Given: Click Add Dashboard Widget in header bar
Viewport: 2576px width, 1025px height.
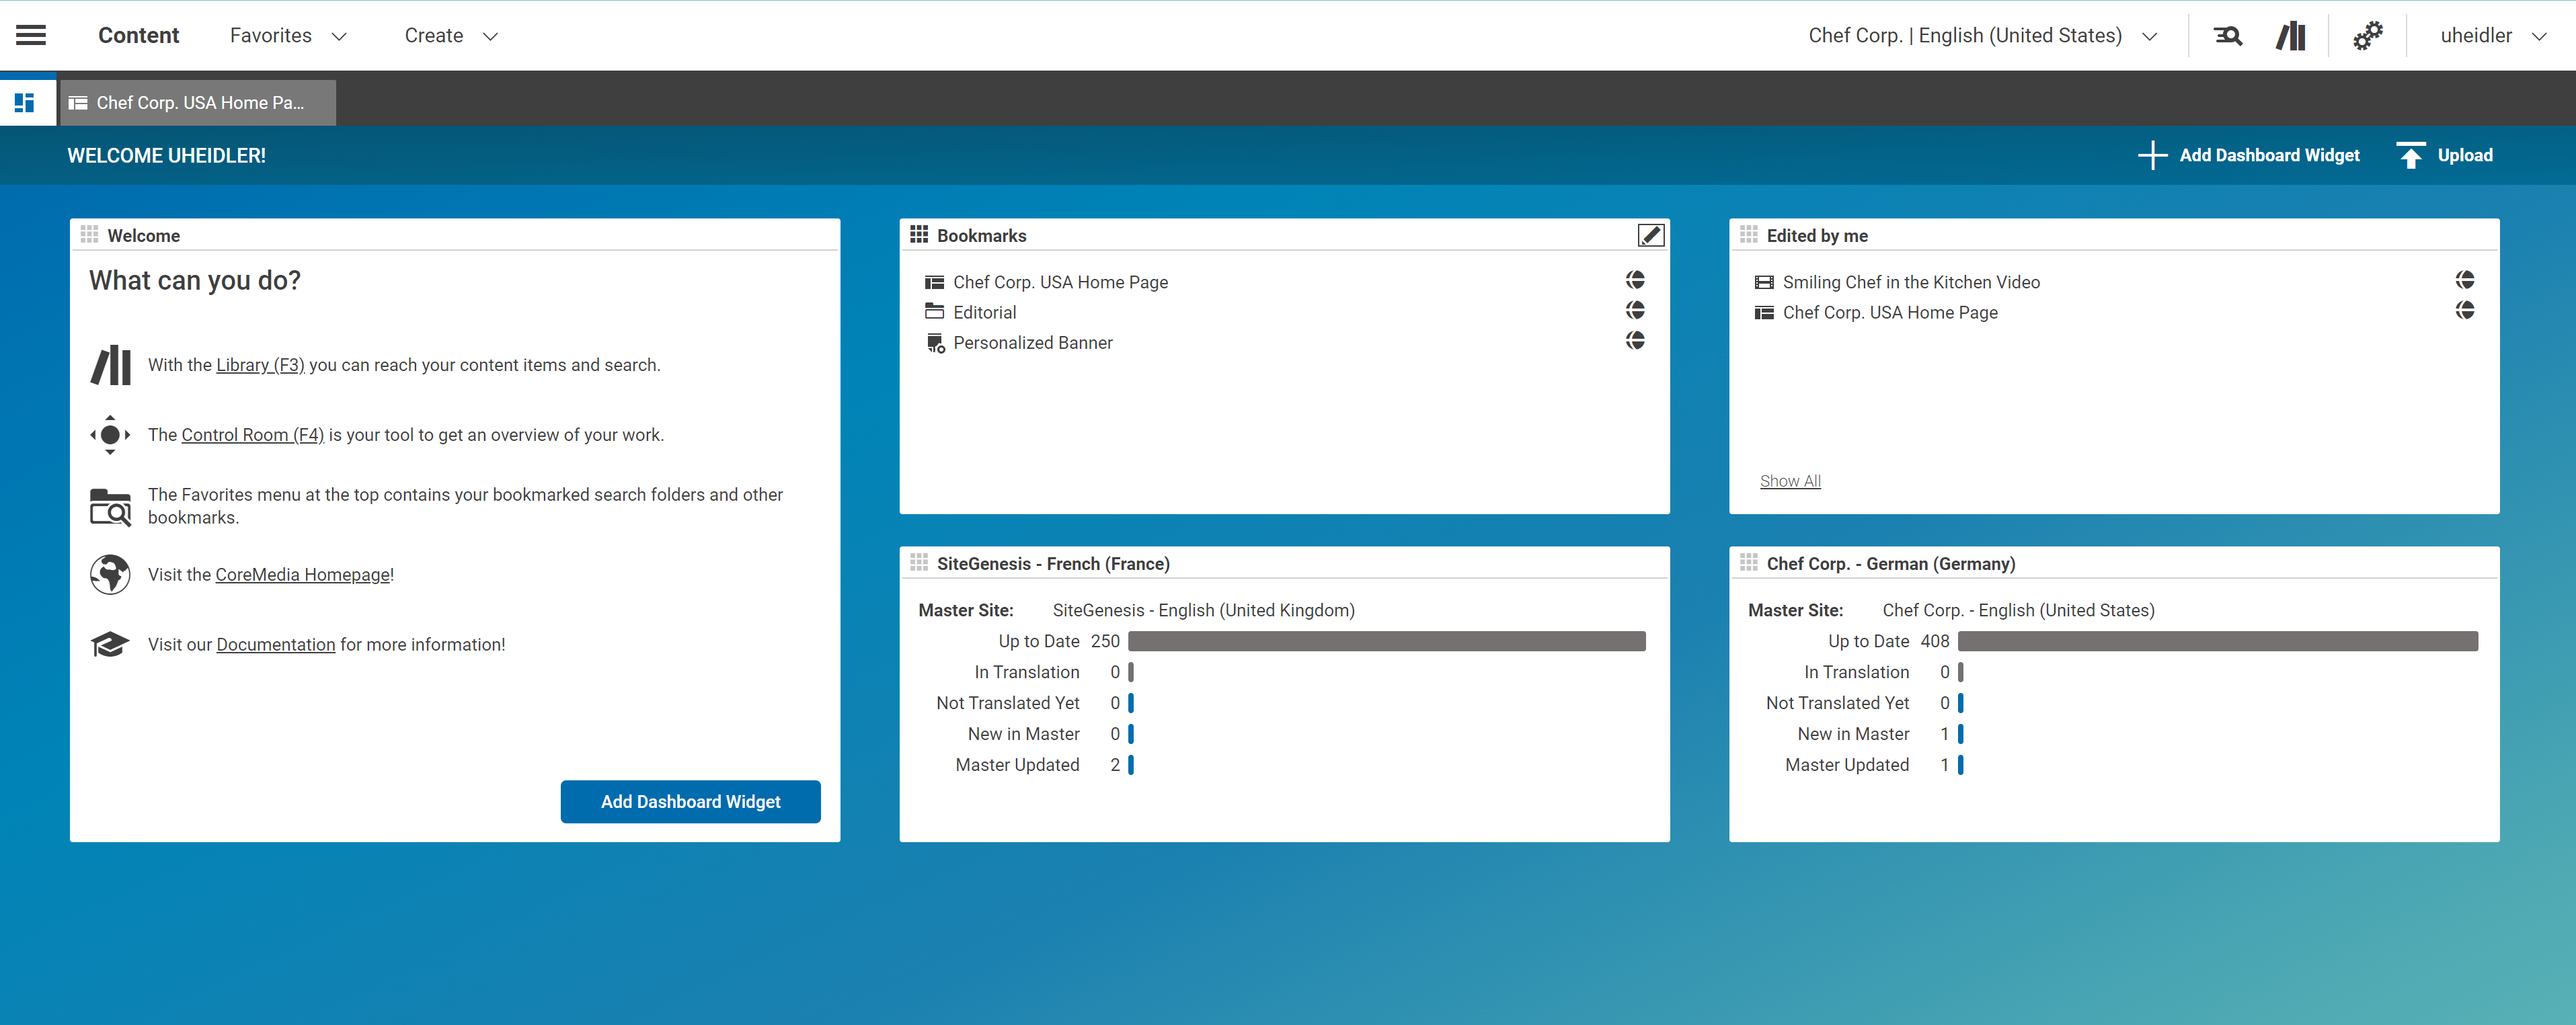Looking at the screenshot, I should coord(2269,155).
